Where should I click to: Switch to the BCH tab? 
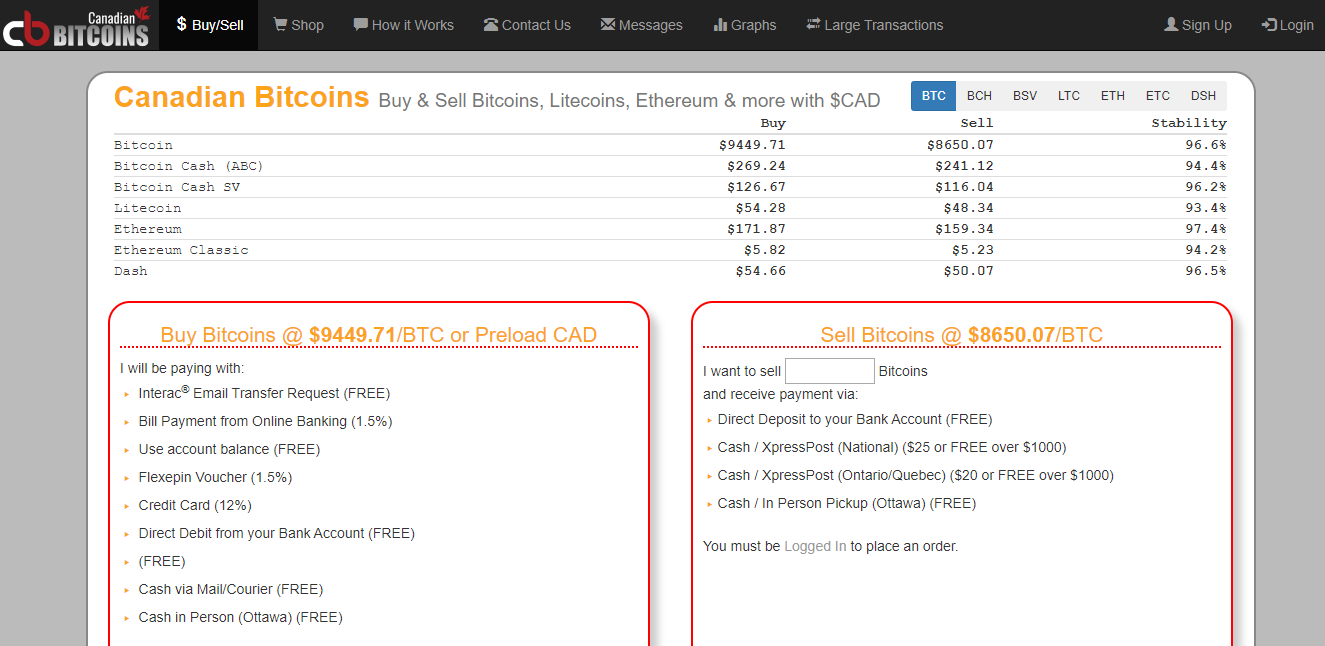point(979,96)
